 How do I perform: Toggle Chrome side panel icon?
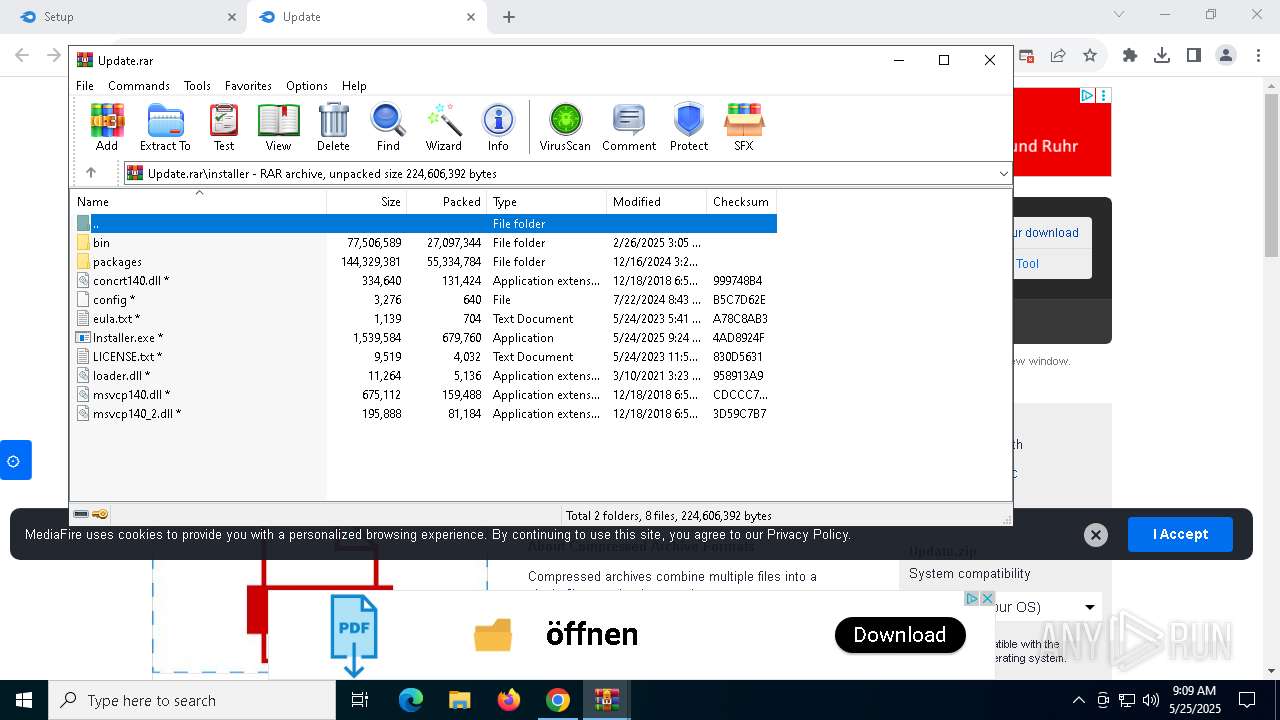[1194, 56]
